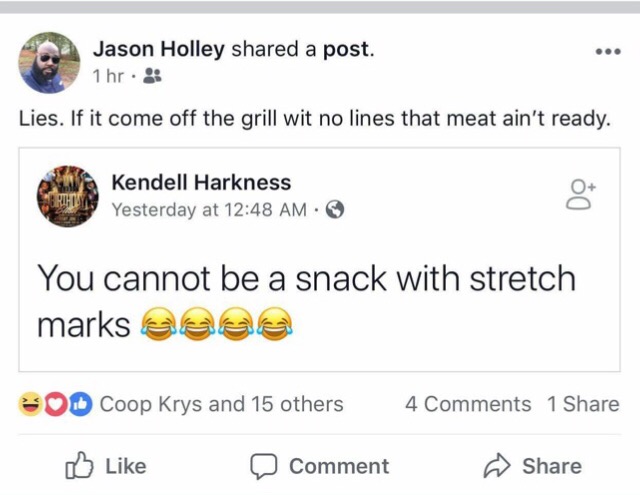Click the add friend icon
640x495 pixels.
tap(580, 193)
